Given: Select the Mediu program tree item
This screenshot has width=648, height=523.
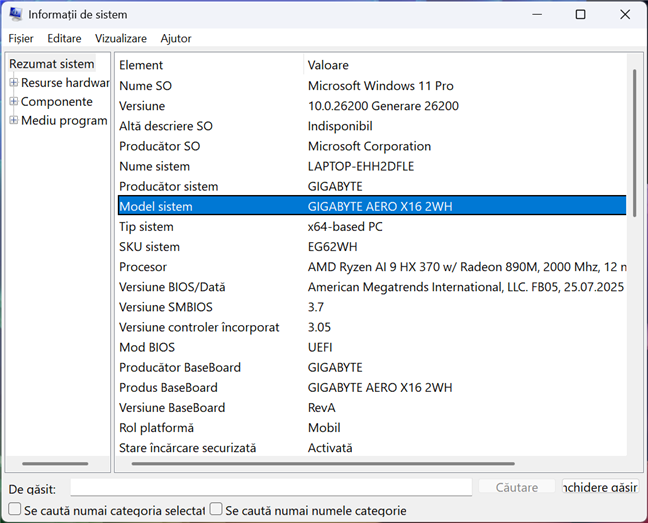Looking at the screenshot, I should point(64,121).
